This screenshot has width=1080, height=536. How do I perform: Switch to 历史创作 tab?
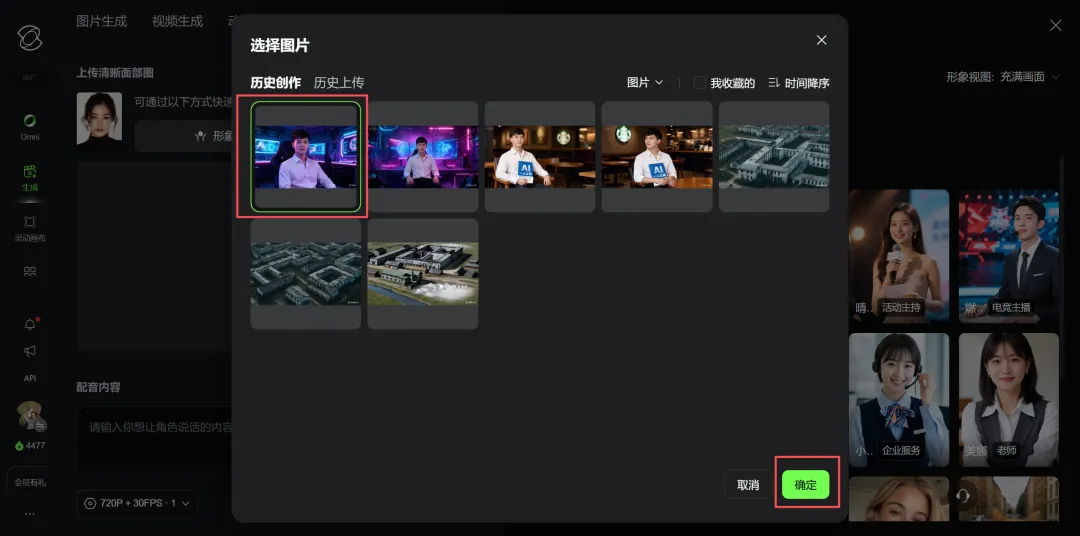[276, 83]
